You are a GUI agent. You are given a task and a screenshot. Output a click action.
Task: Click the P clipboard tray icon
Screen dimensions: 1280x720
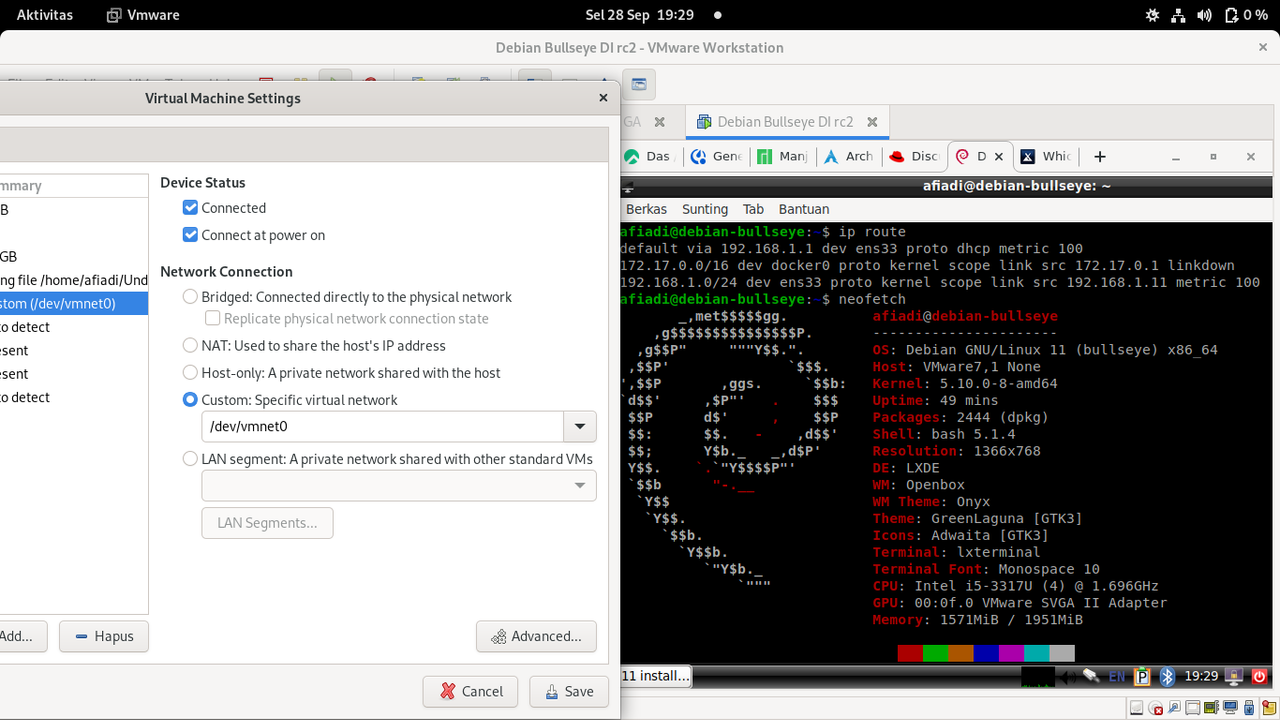point(1142,677)
